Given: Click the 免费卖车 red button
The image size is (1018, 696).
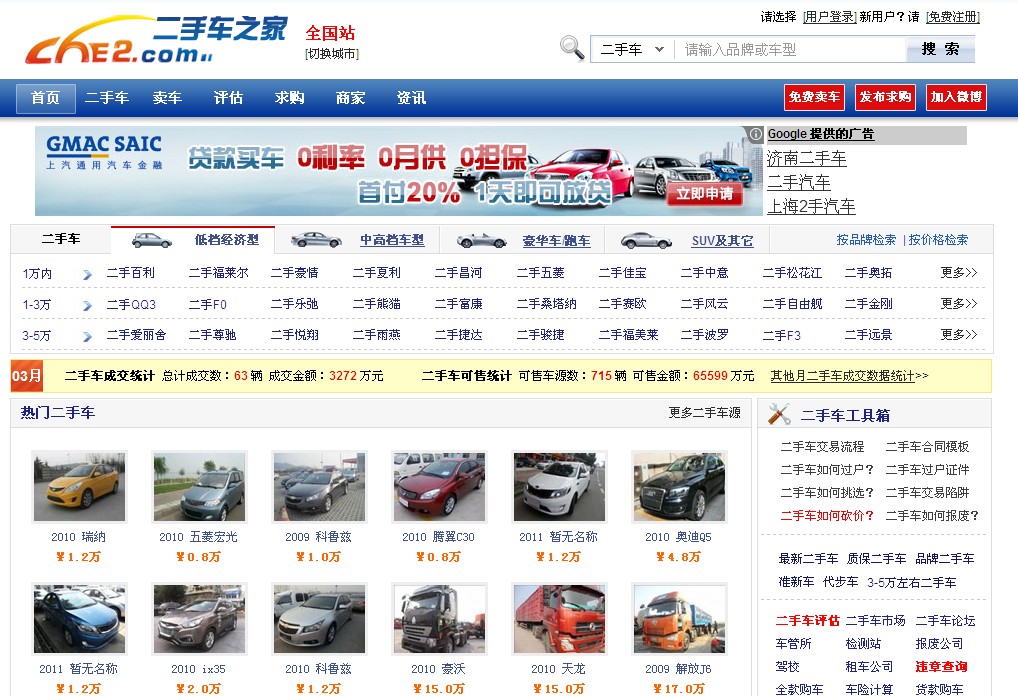Looking at the screenshot, I should 814,97.
